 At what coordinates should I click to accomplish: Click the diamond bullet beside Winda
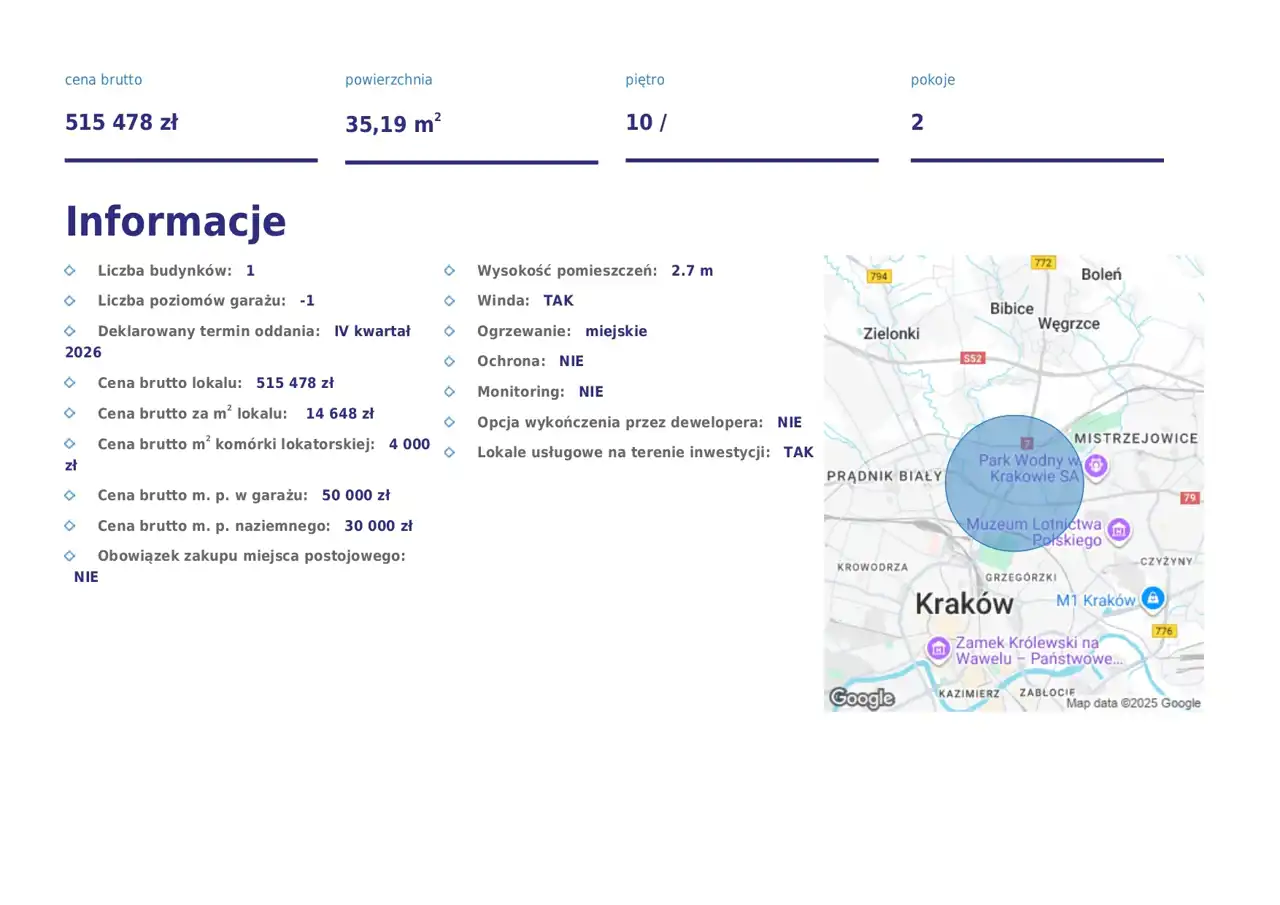pos(450,301)
